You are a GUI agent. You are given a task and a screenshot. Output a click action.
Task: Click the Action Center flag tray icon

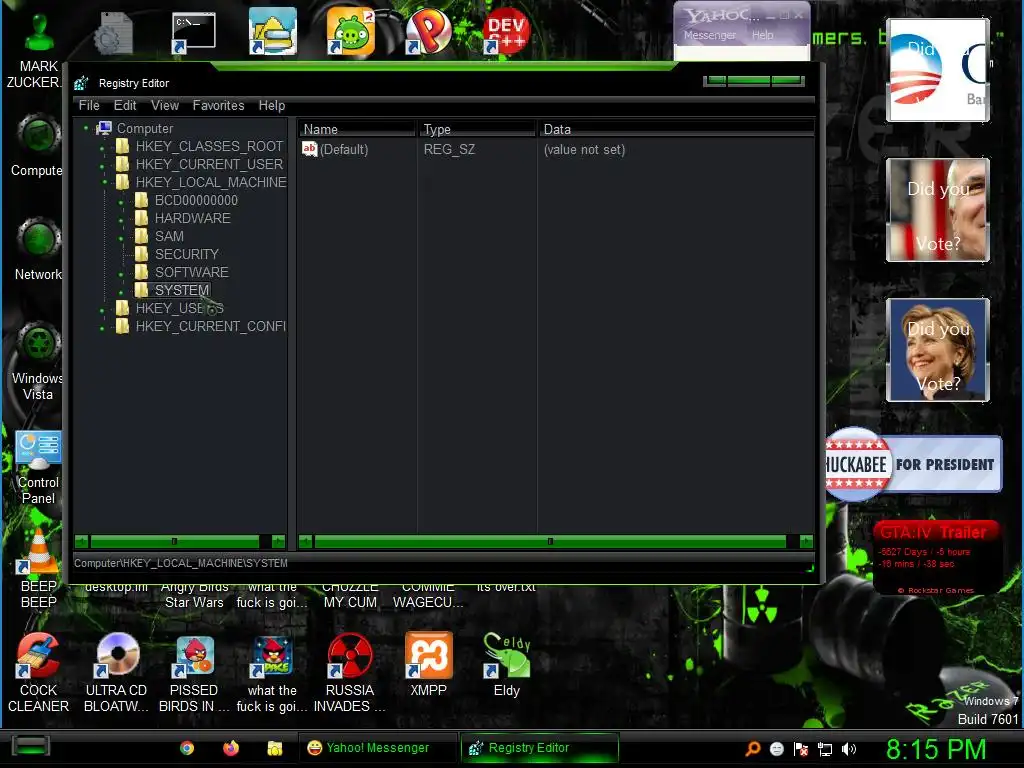coord(801,749)
